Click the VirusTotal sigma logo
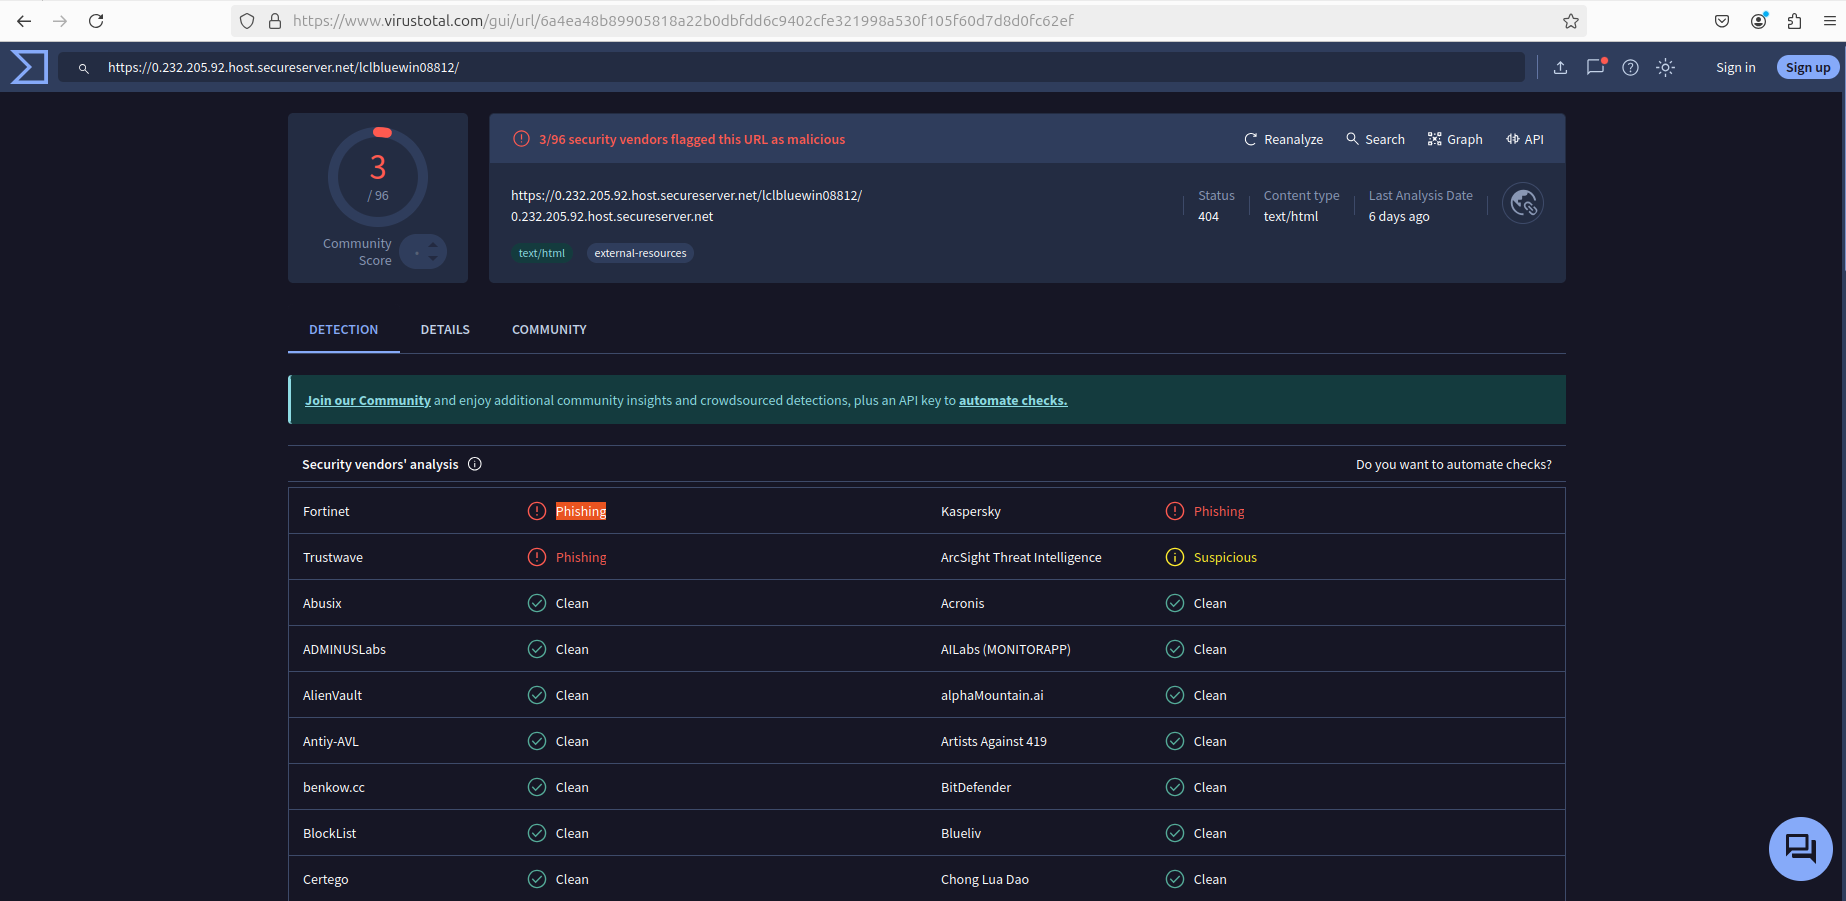Image resolution: width=1846 pixels, height=901 pixels. click(x=29, y=67)
